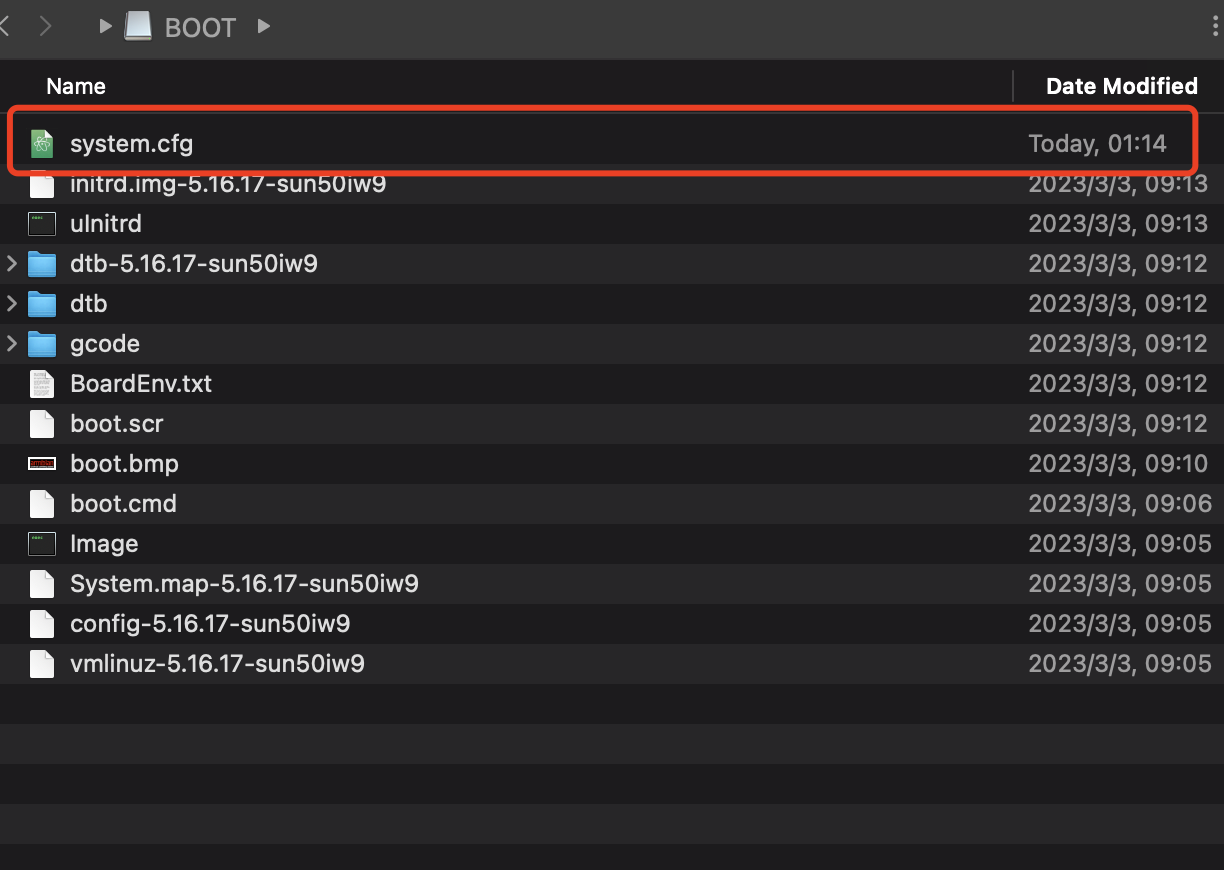
Task: Expand the dtb folder disclosure arrow
Action: pos(12,304)
